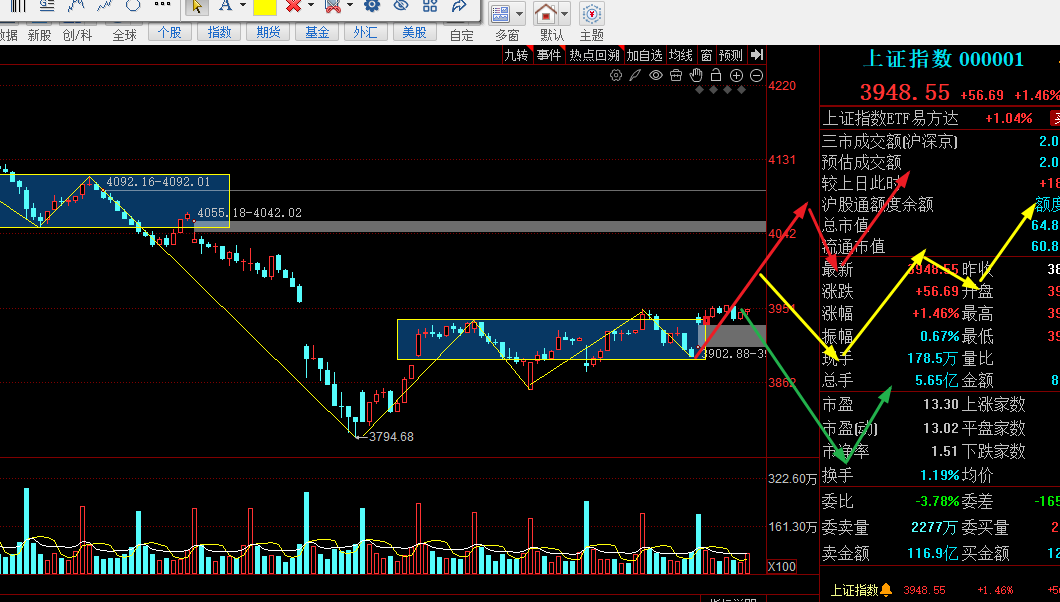Click the 窗 window button
1060x602 pixels.
(x=706, y=55)
